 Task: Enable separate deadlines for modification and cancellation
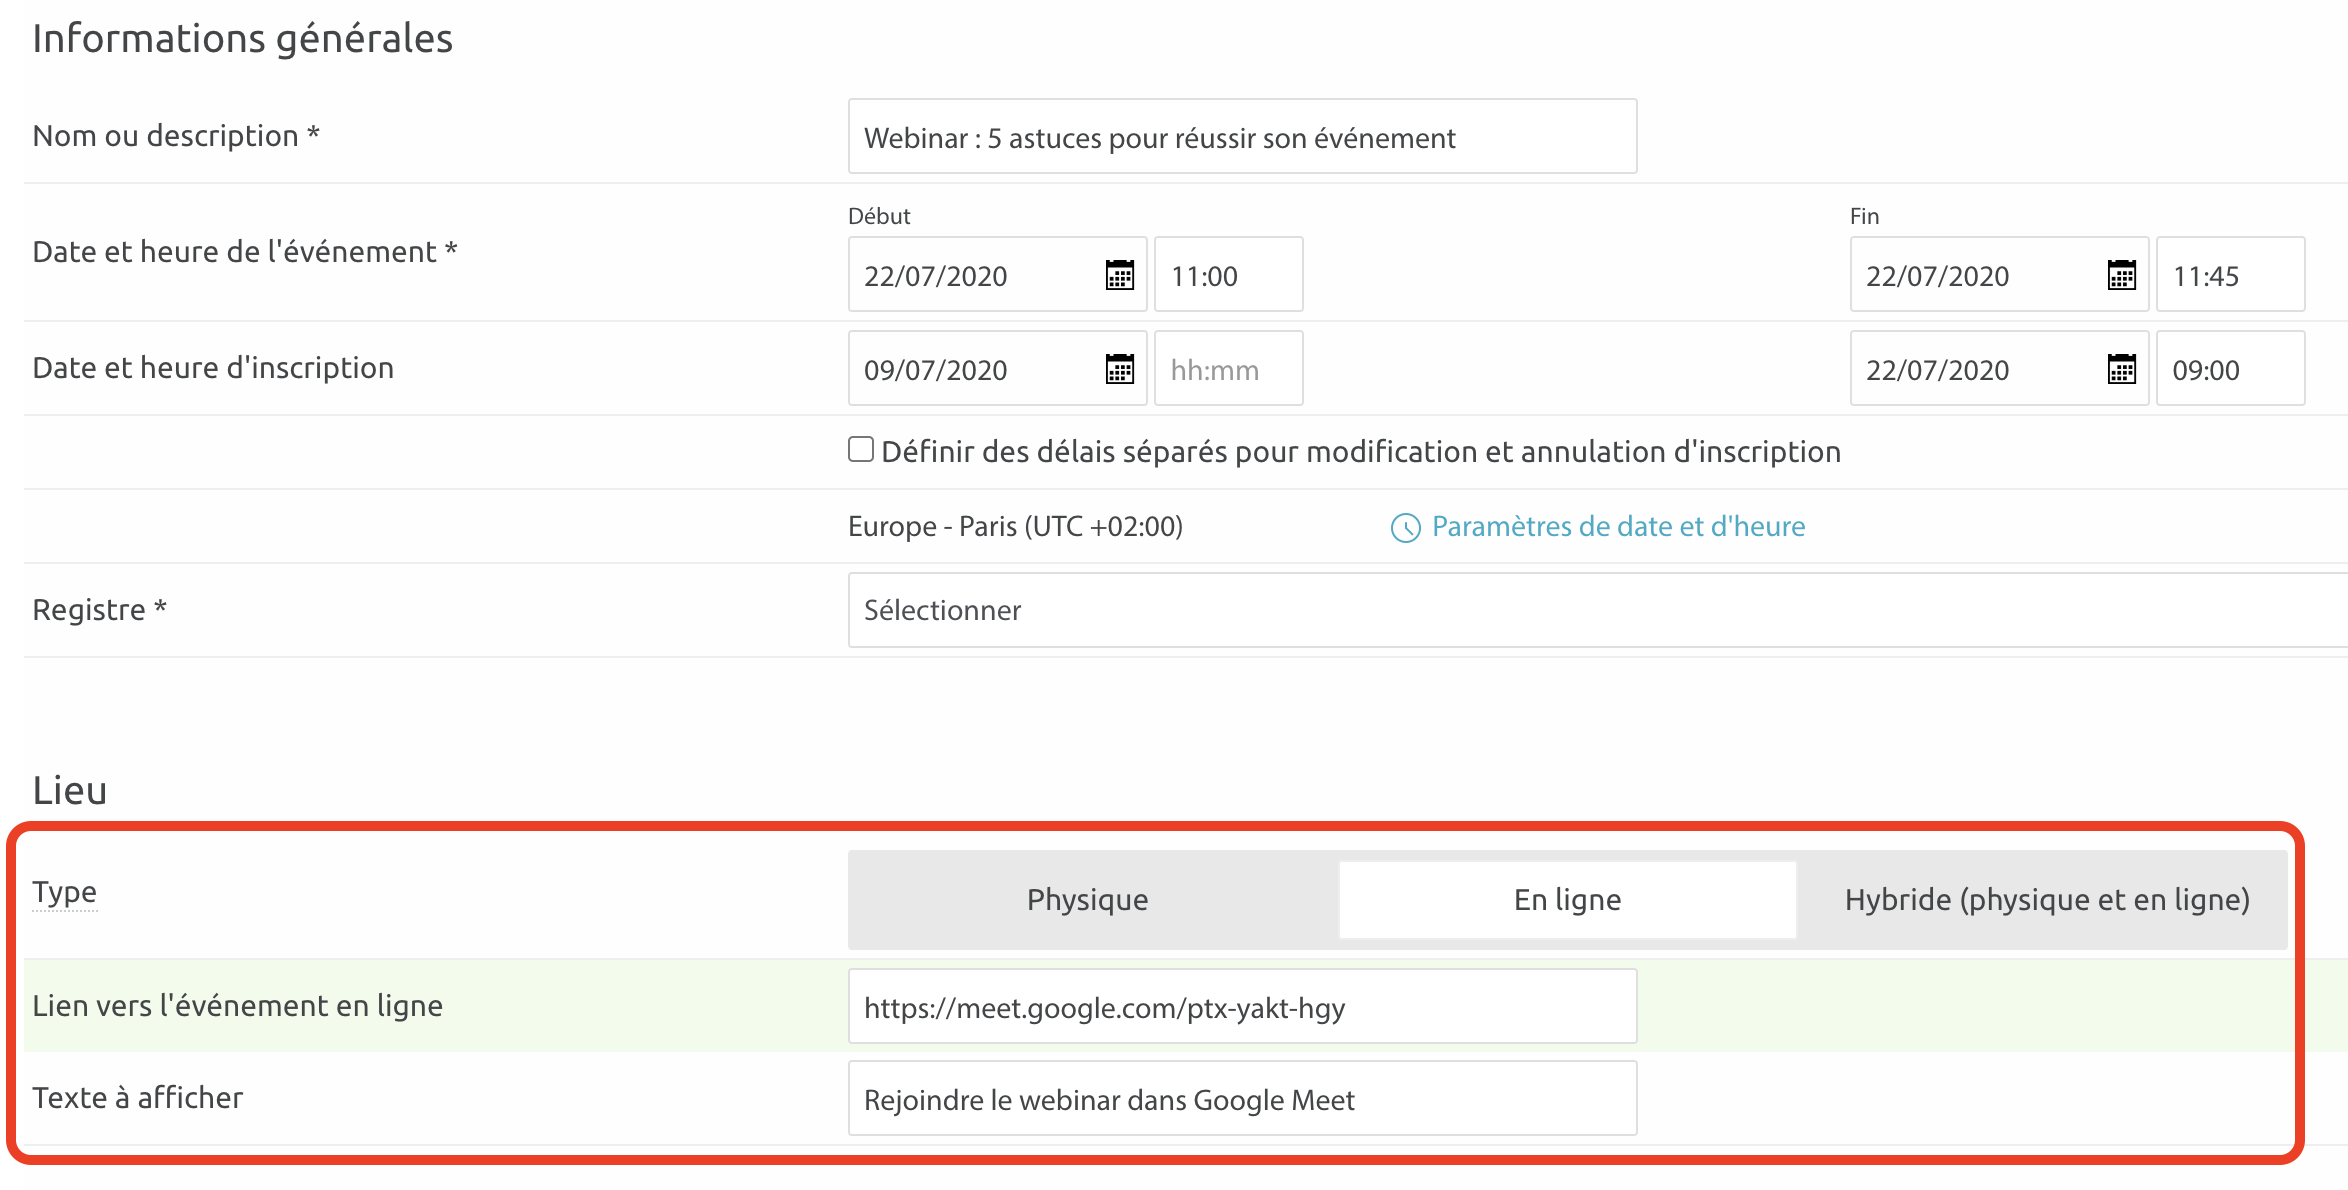(861, 450)
